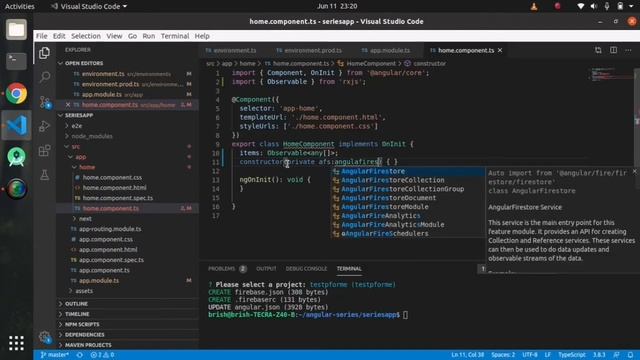640x360 pixels.
Task: Open the Run and Debug view
Action: [x=44, y=126]
